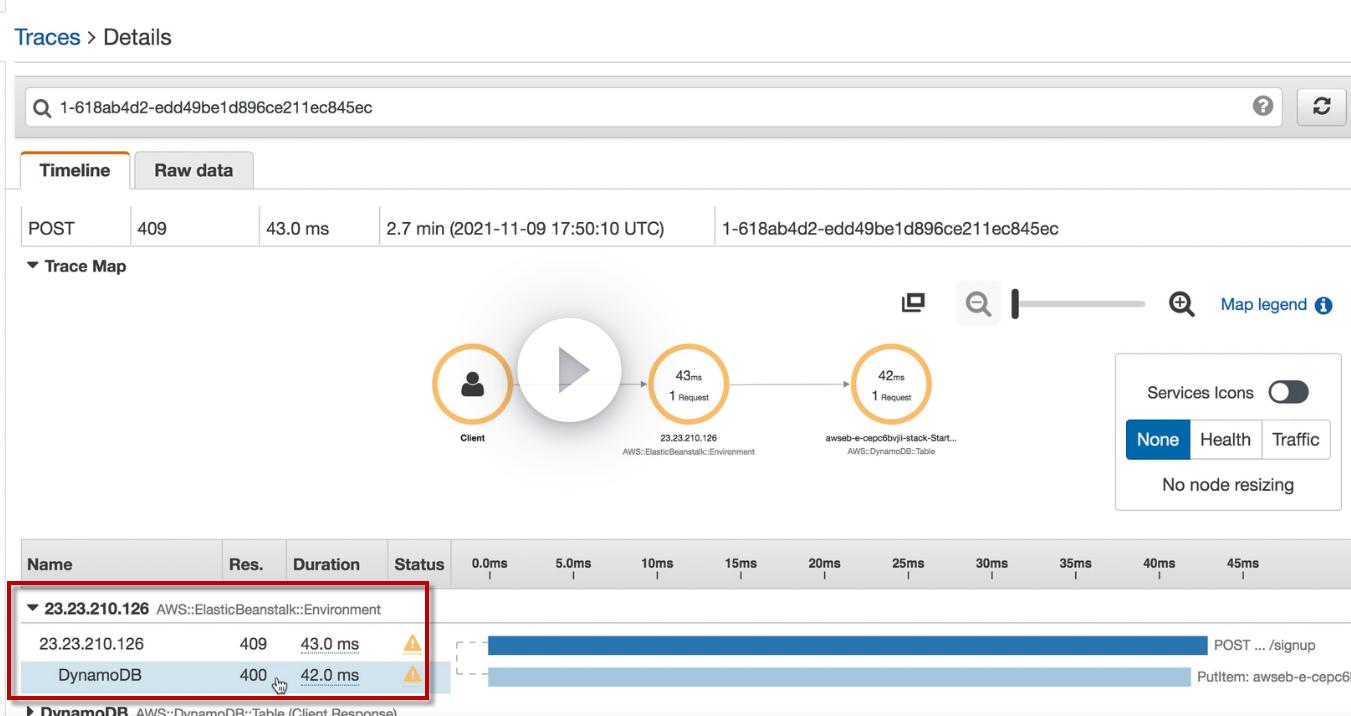
Task: Open the help question mark icon
Action: tap(1263, 106)
